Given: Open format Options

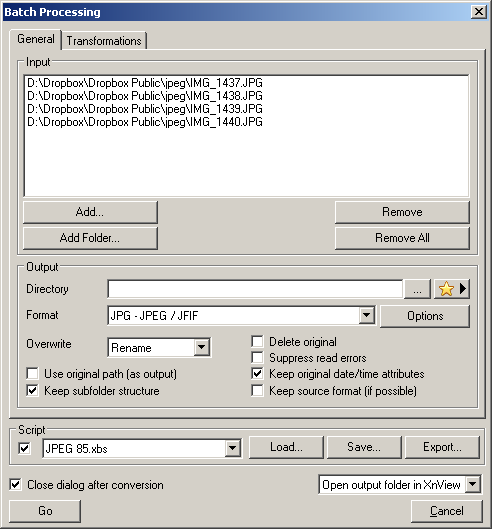Looking at the screenshot, I should pos(425,316).
